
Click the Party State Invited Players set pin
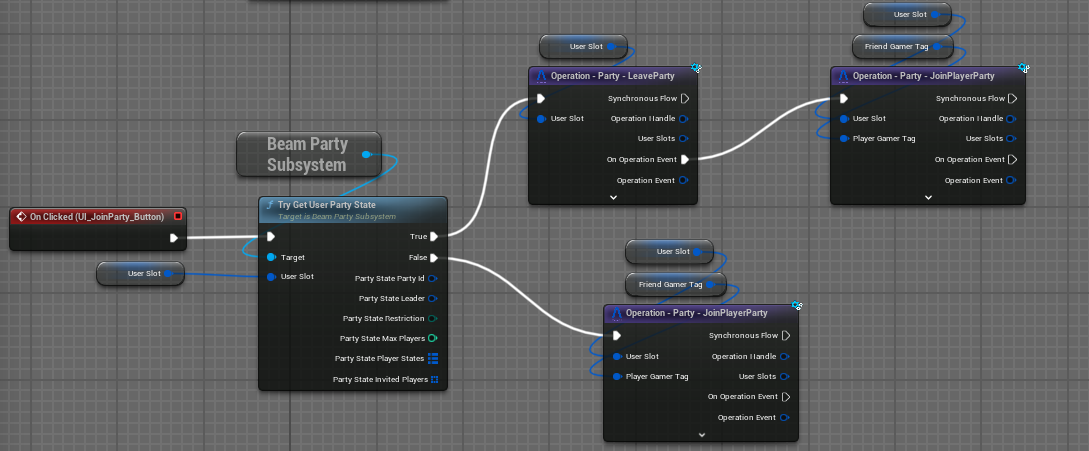434,380
